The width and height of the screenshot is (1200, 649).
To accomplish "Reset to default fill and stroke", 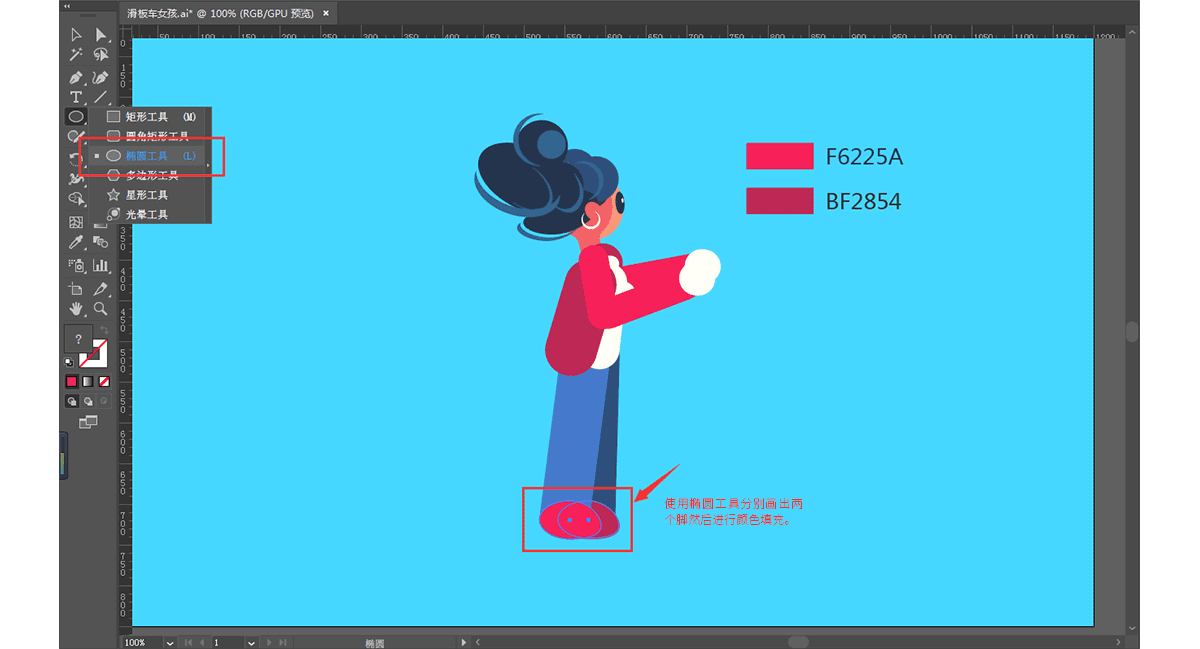I will pos(69,362).
